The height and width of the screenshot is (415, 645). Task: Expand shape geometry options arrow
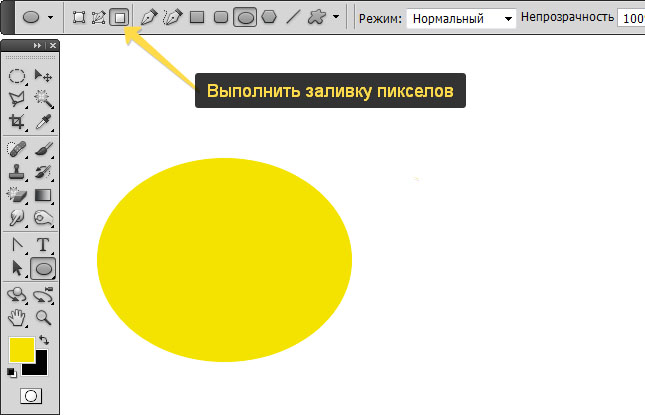point(336,18)
